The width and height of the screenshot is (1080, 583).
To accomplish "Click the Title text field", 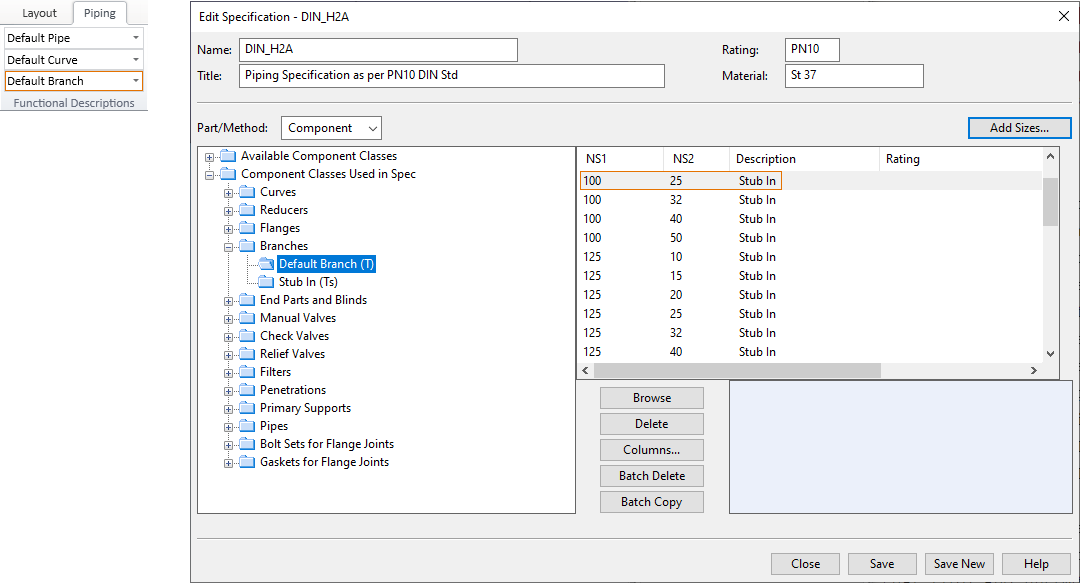I will (x=452, y=76).
